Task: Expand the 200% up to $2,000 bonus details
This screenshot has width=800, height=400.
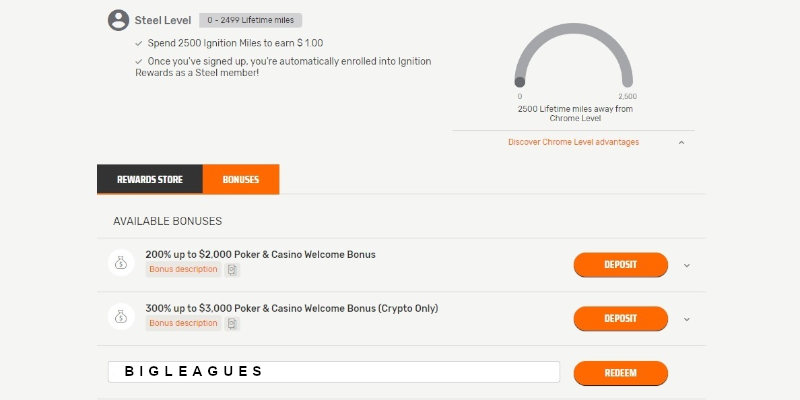Action: [687, 265]
